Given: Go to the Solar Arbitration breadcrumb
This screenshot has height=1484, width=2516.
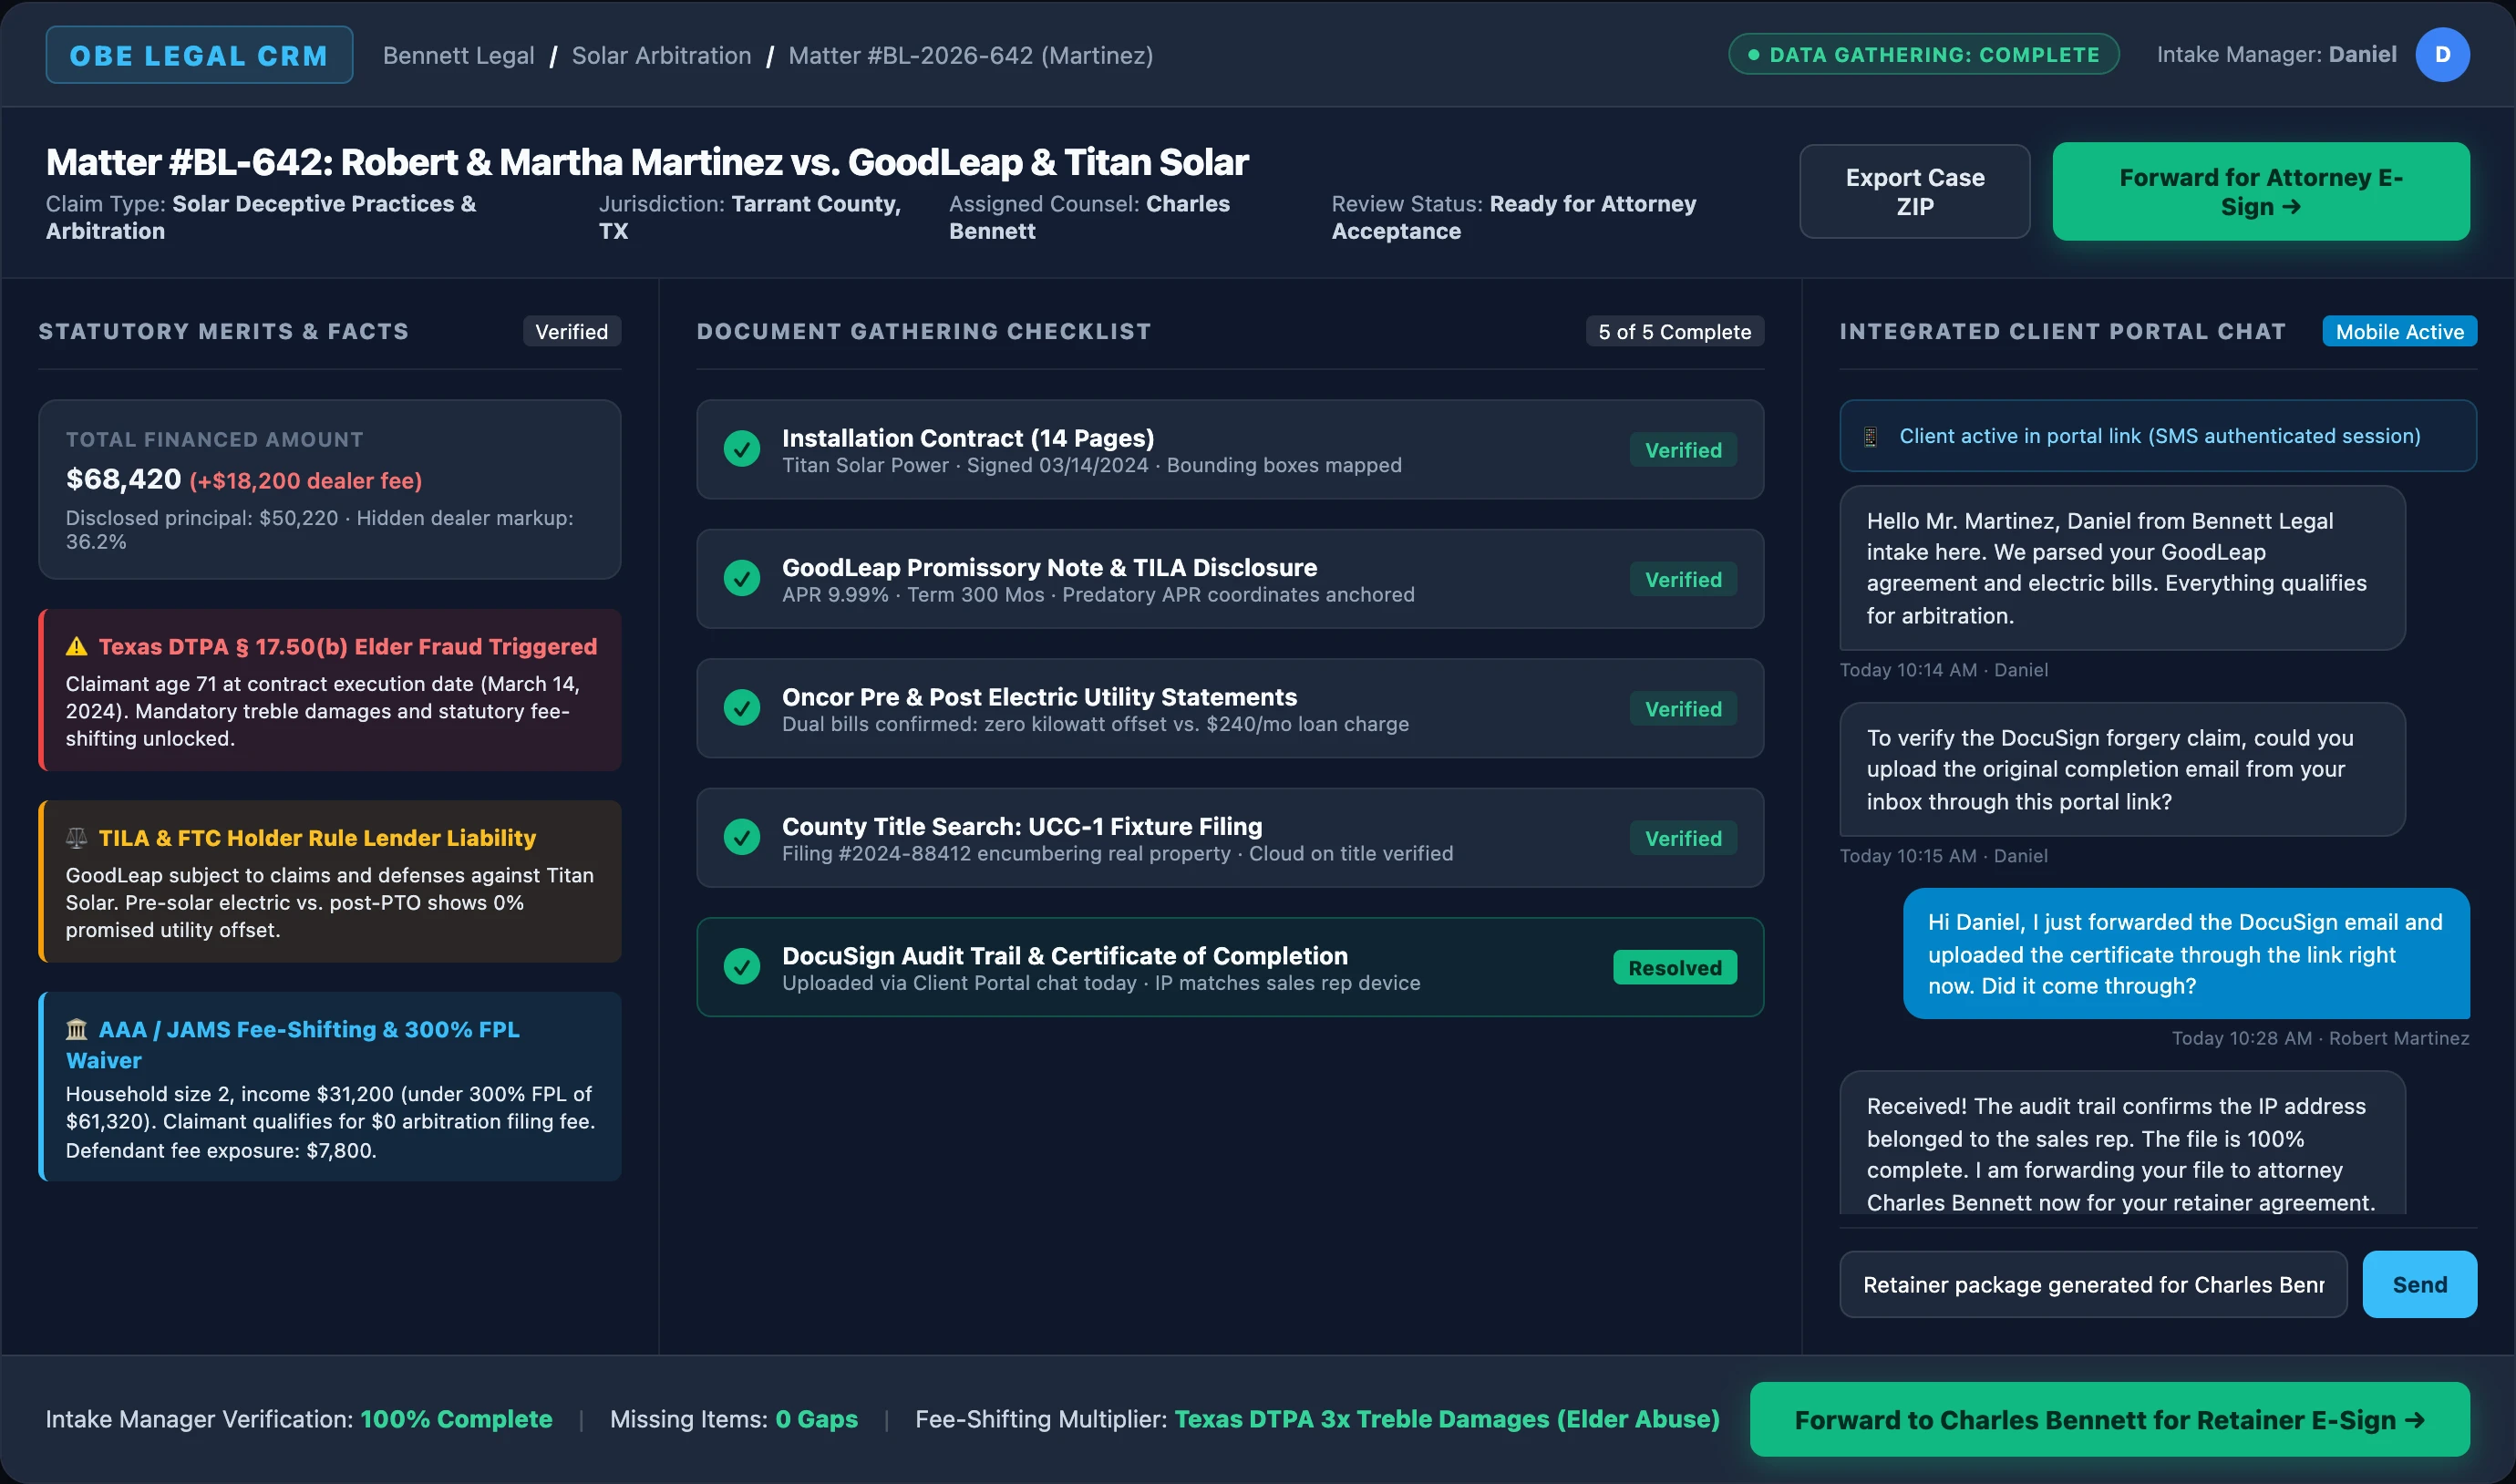Looking at the screenshot, I should click(661, 55).
